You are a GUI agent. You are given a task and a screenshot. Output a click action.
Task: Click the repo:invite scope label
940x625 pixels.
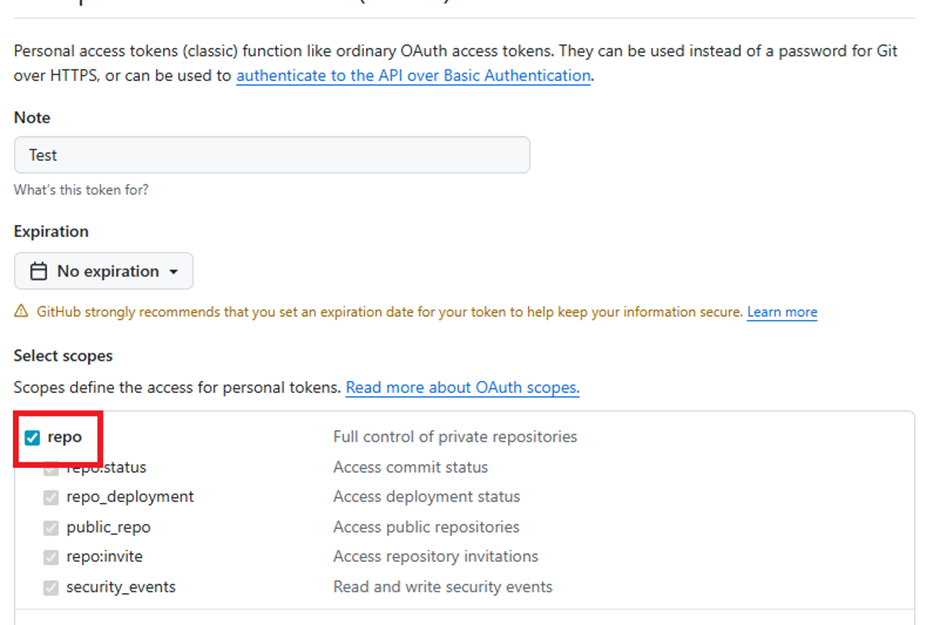(104, 557)
